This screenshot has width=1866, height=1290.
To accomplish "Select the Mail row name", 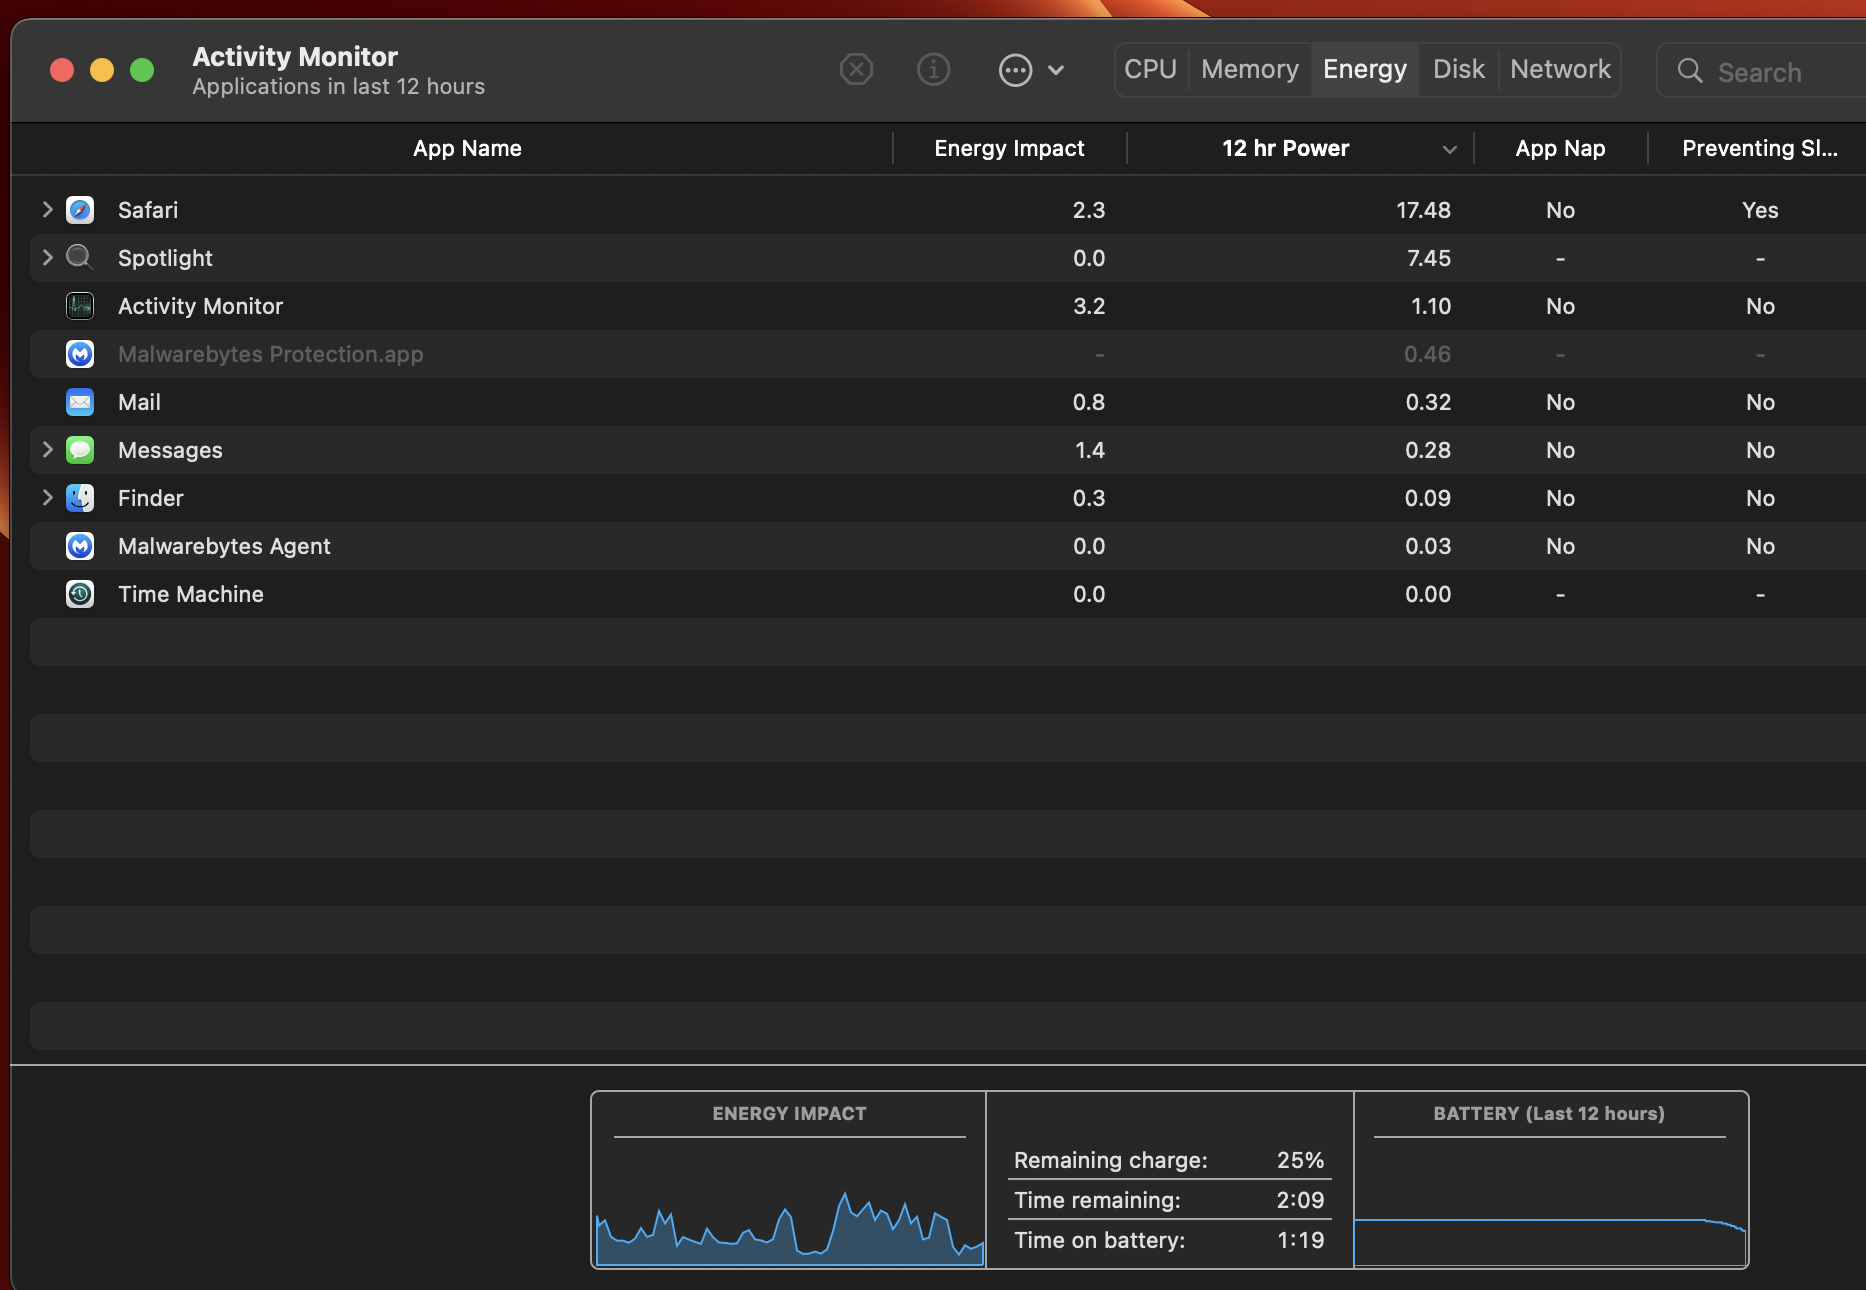I will (x=139, y=402).
